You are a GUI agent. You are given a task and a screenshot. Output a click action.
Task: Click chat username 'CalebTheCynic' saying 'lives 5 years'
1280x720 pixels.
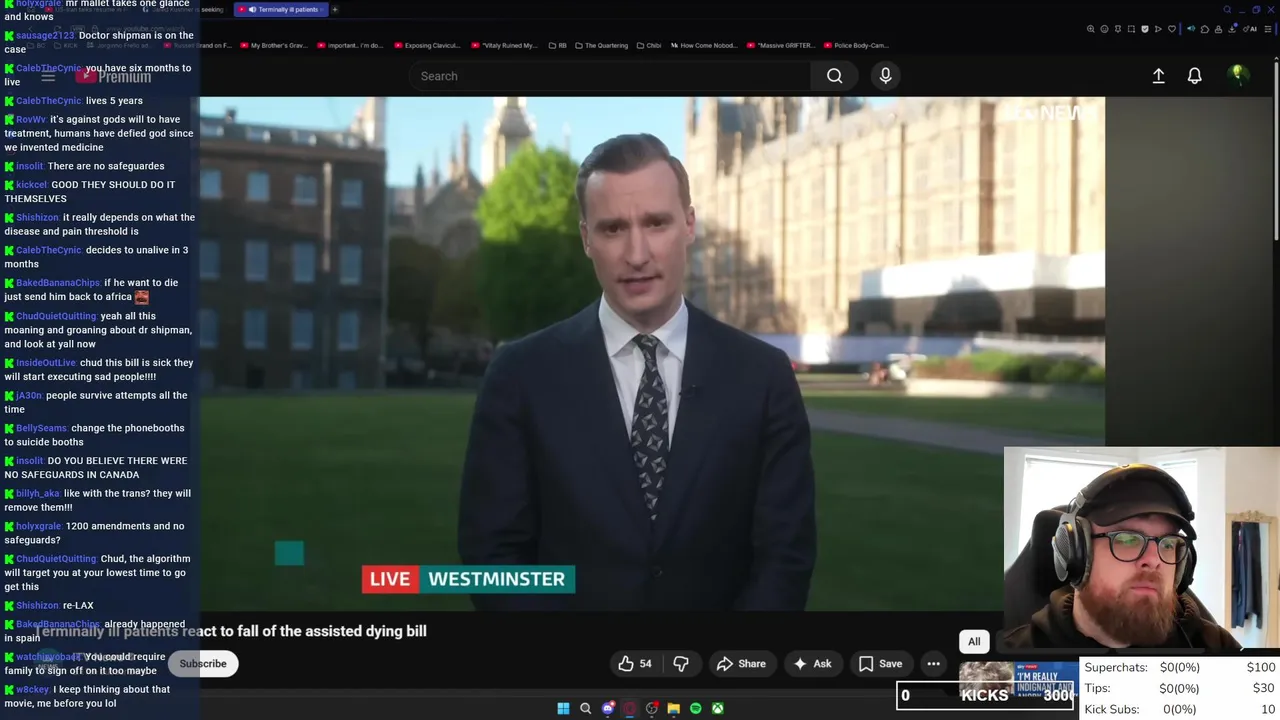point(49,101)
